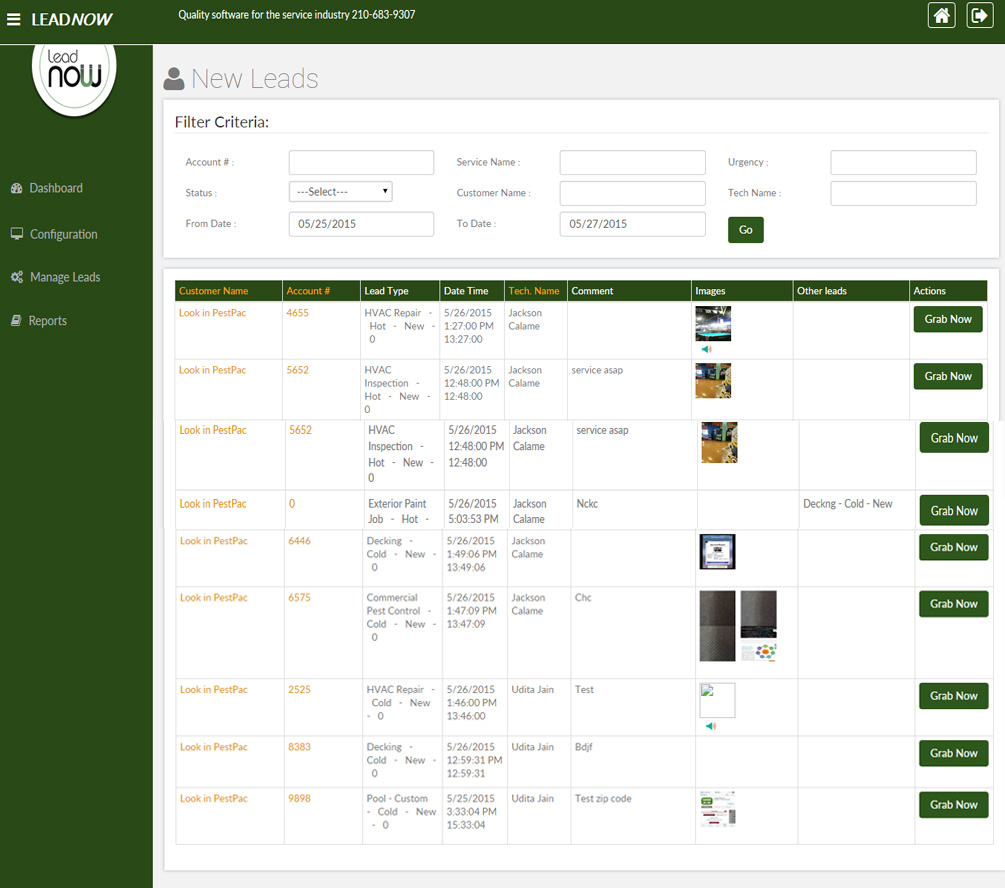Click Grab Now for account 4655
1005x888 pixels.
tap(947, 319)
